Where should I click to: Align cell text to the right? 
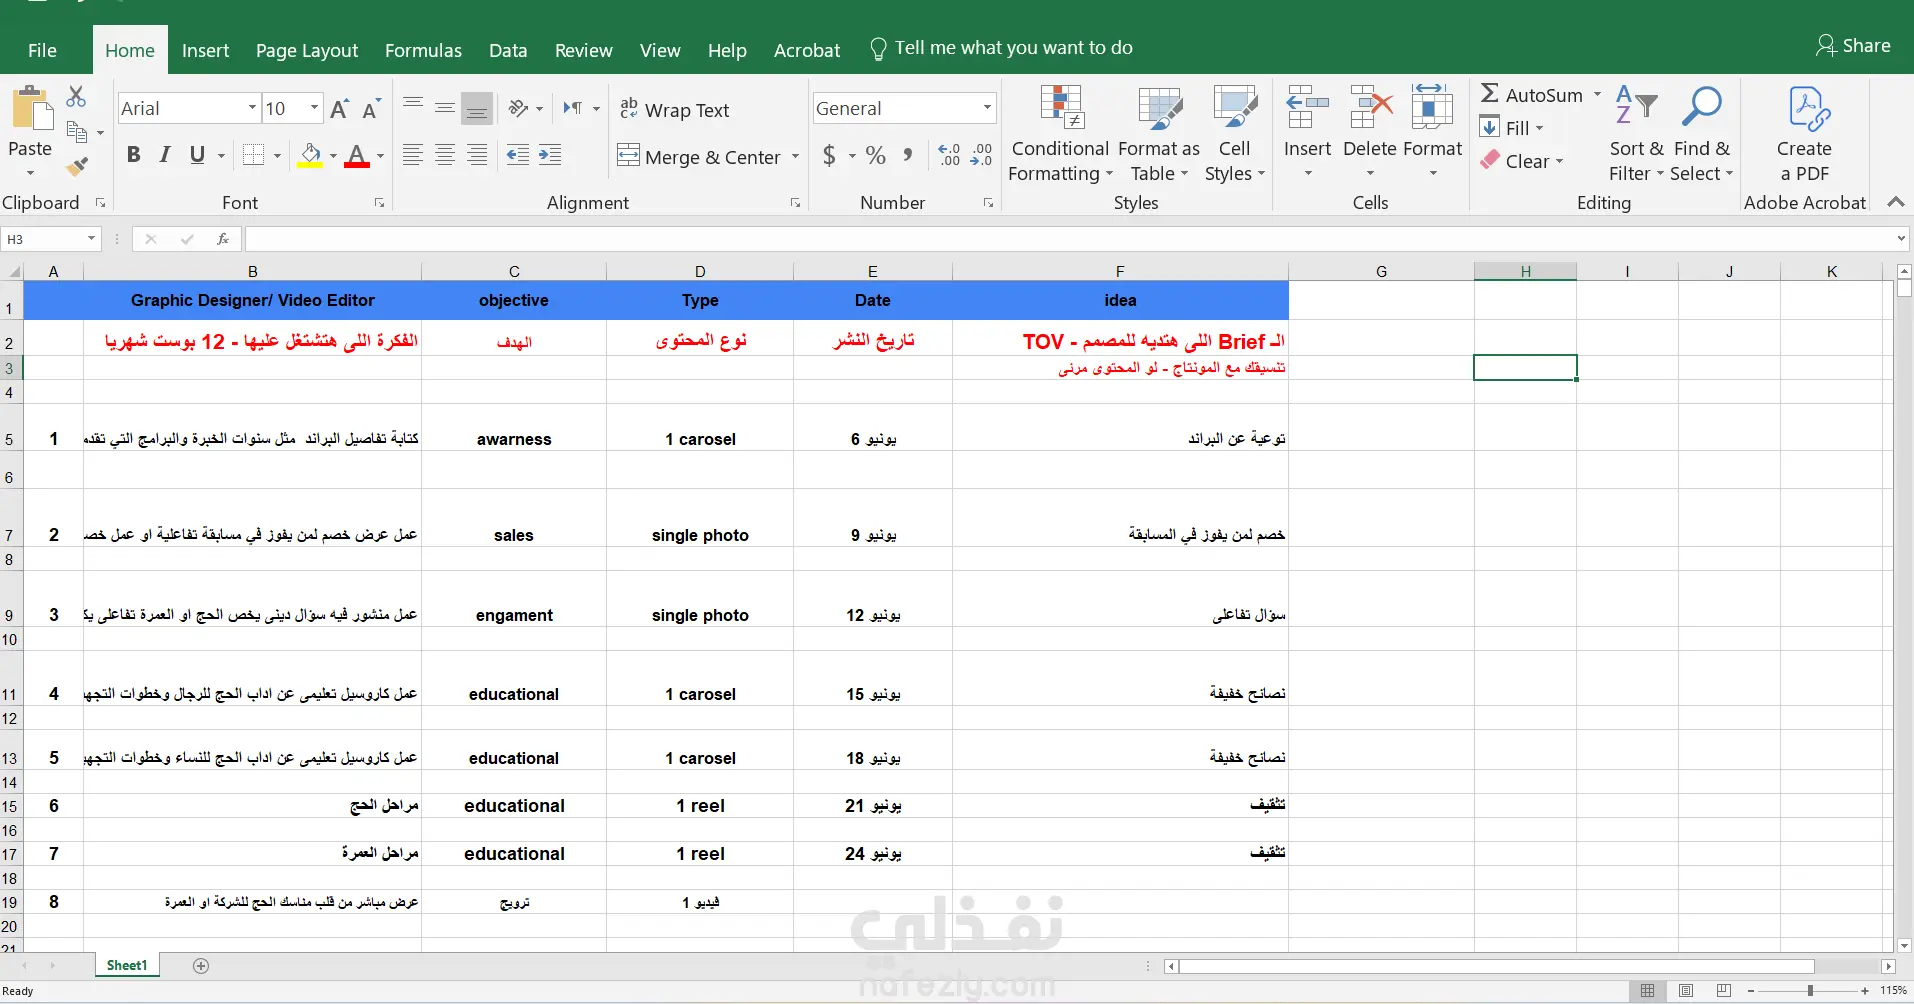[x=477, y=155]
